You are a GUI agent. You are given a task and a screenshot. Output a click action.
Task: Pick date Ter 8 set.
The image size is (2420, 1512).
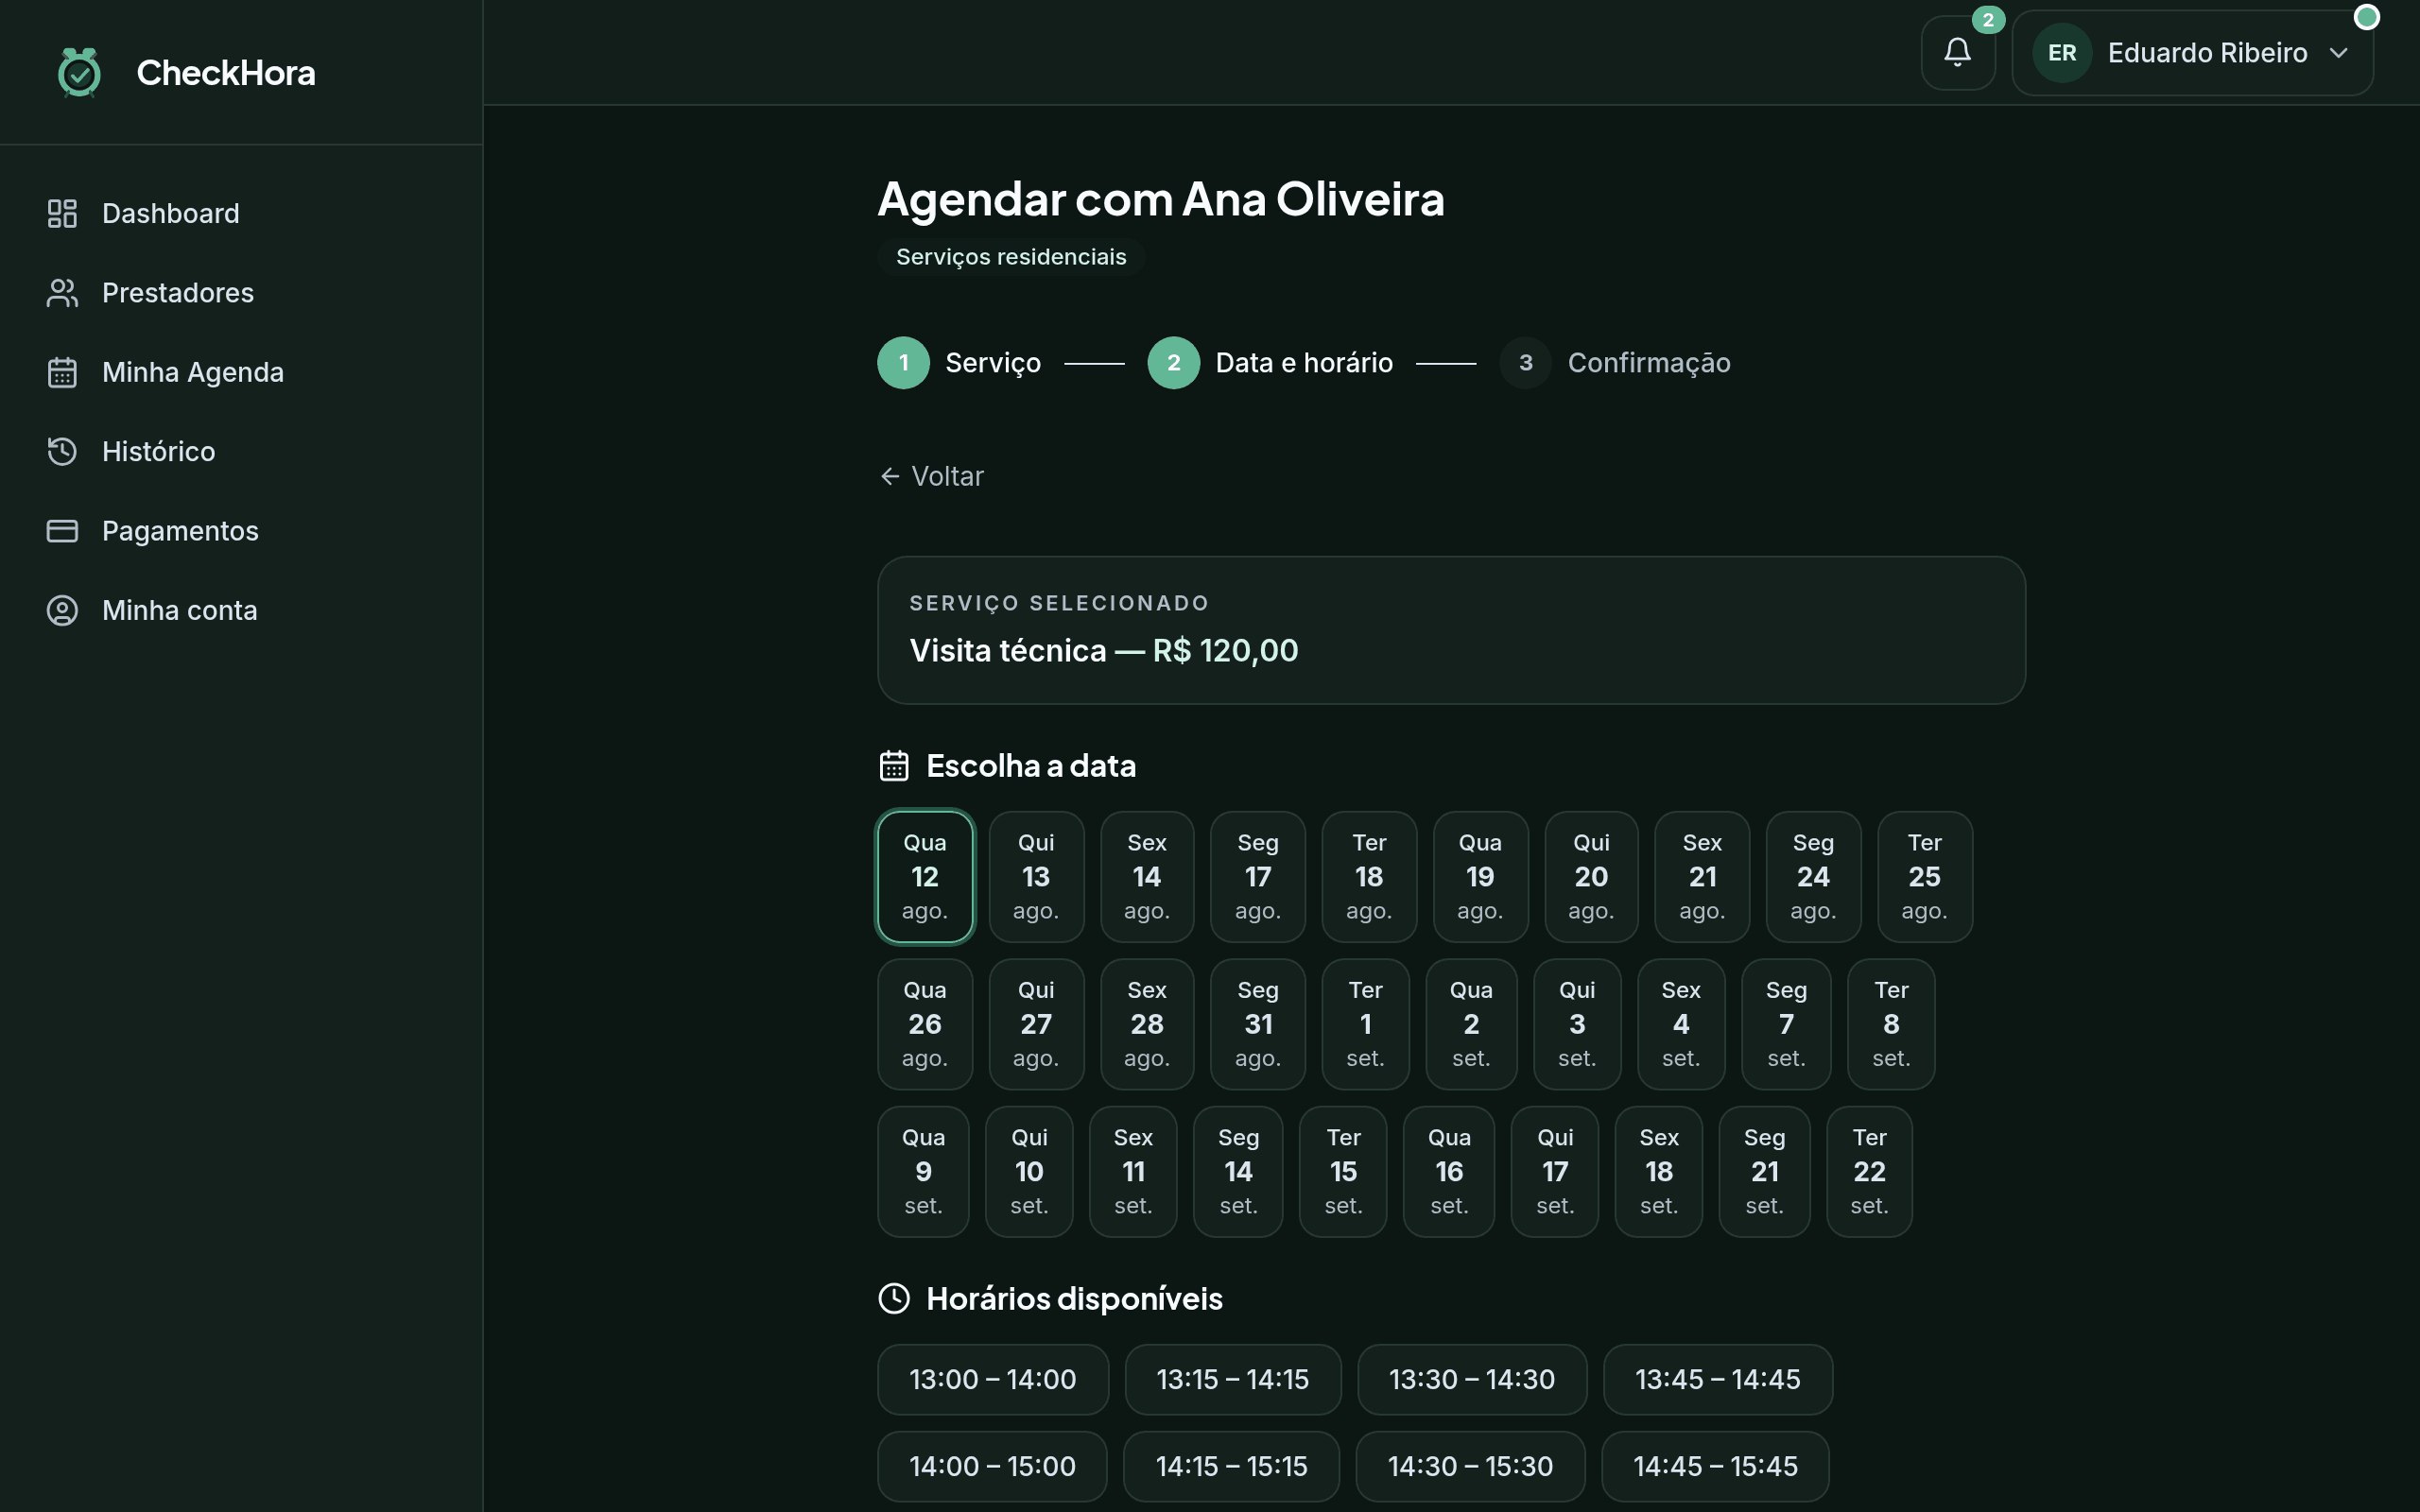pos(1891,1024)
